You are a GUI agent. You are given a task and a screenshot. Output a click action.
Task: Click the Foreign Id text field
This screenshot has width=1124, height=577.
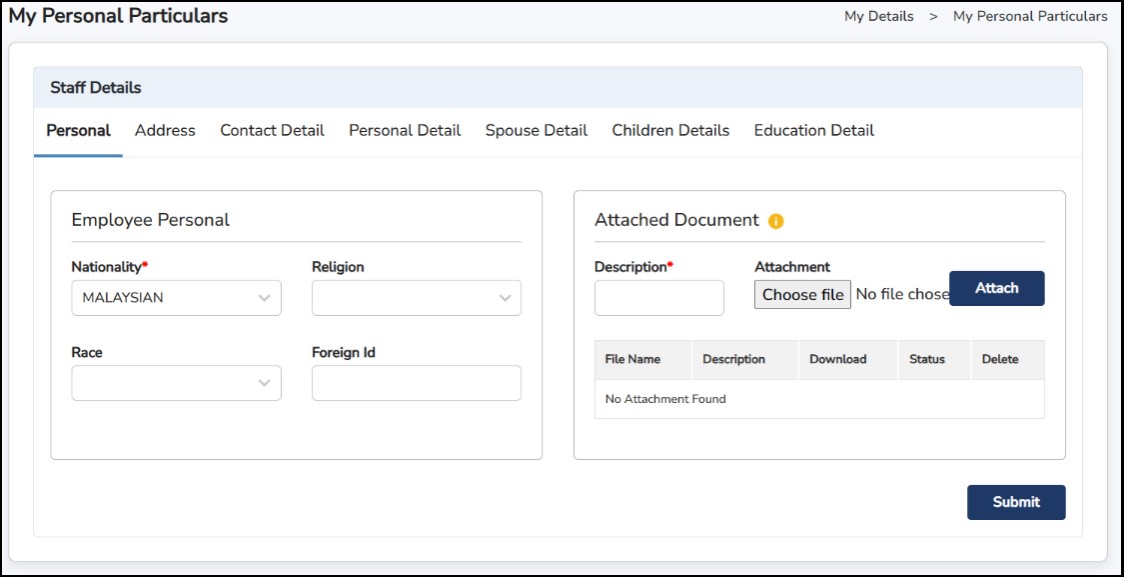click(416, 383)
